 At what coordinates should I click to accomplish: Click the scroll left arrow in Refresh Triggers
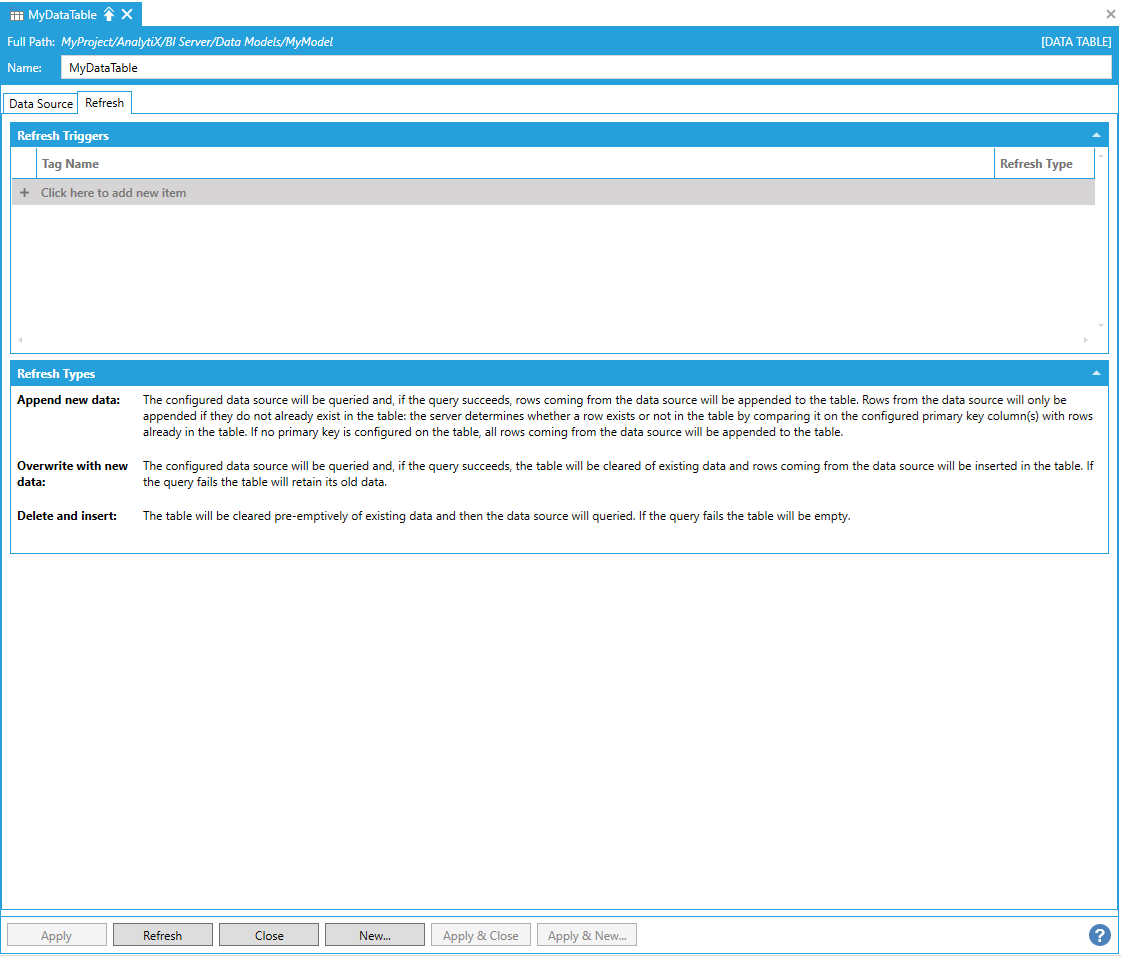[20, 340]
